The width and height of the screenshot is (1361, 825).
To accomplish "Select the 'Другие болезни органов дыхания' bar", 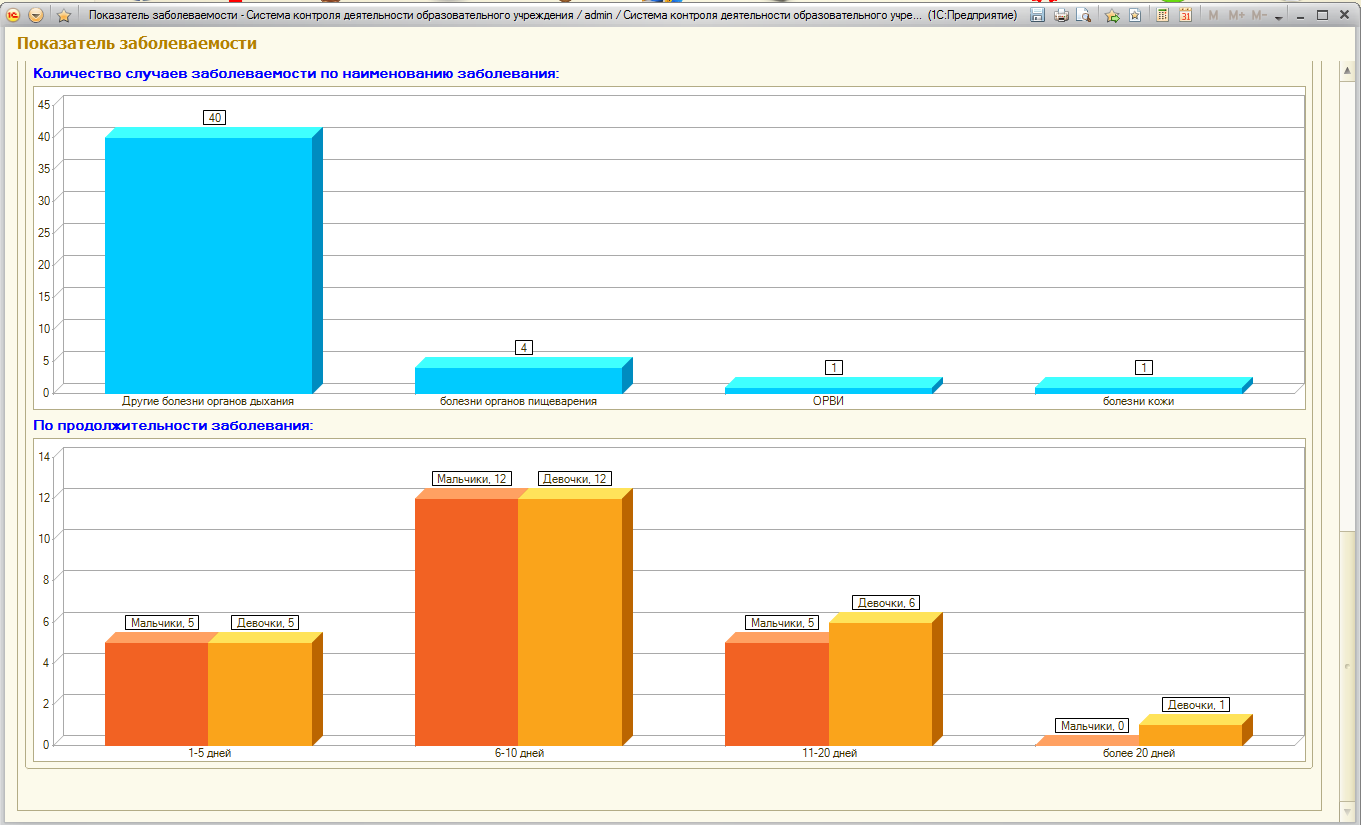I will [208, 265].
